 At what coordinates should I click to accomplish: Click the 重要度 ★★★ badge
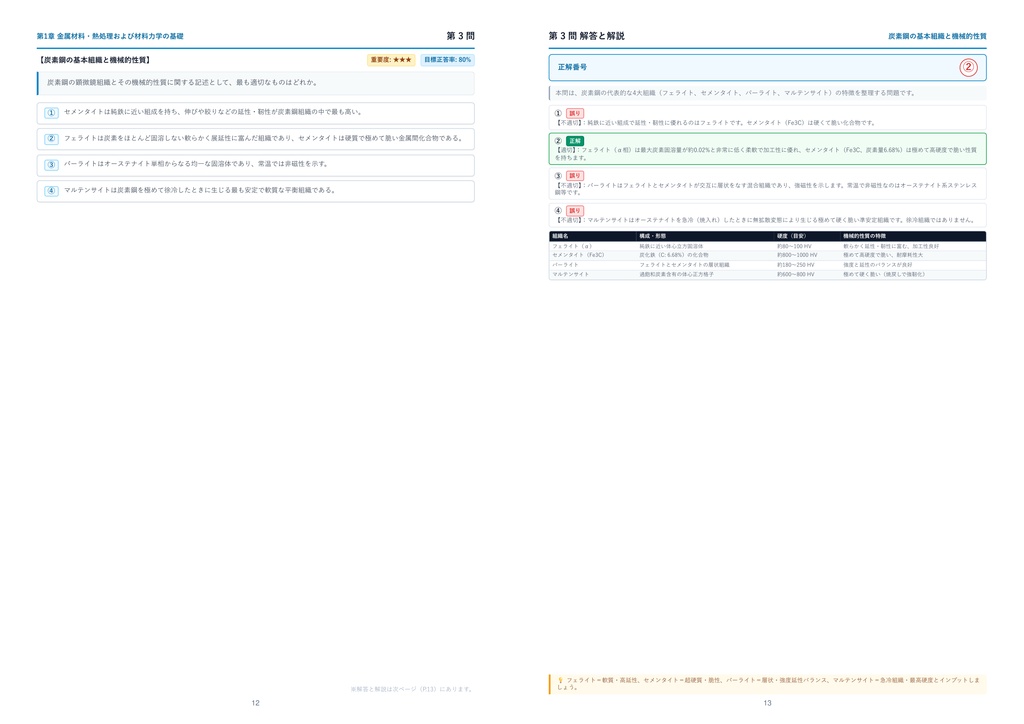pyautogui.click(x=391, y=60)
